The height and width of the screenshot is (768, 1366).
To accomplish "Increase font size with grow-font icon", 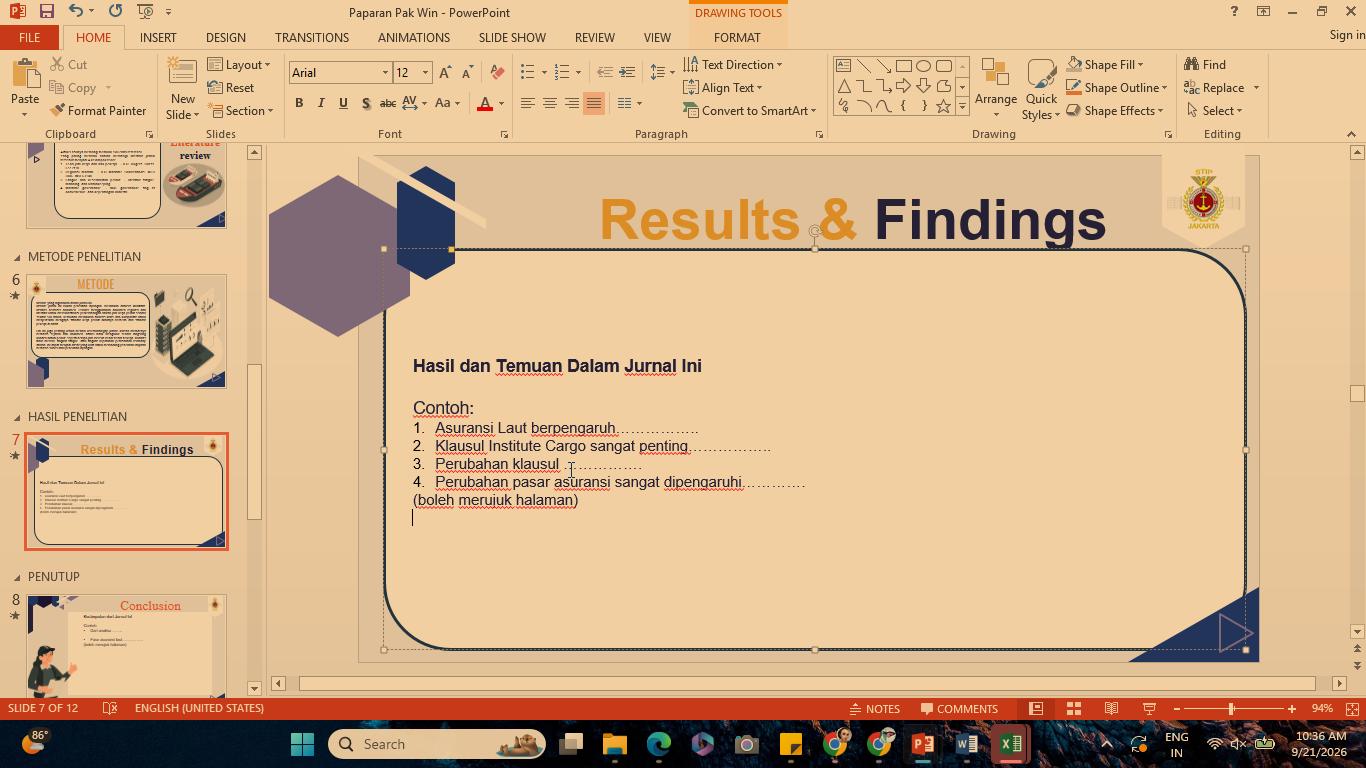I will [x=445, y=73].
